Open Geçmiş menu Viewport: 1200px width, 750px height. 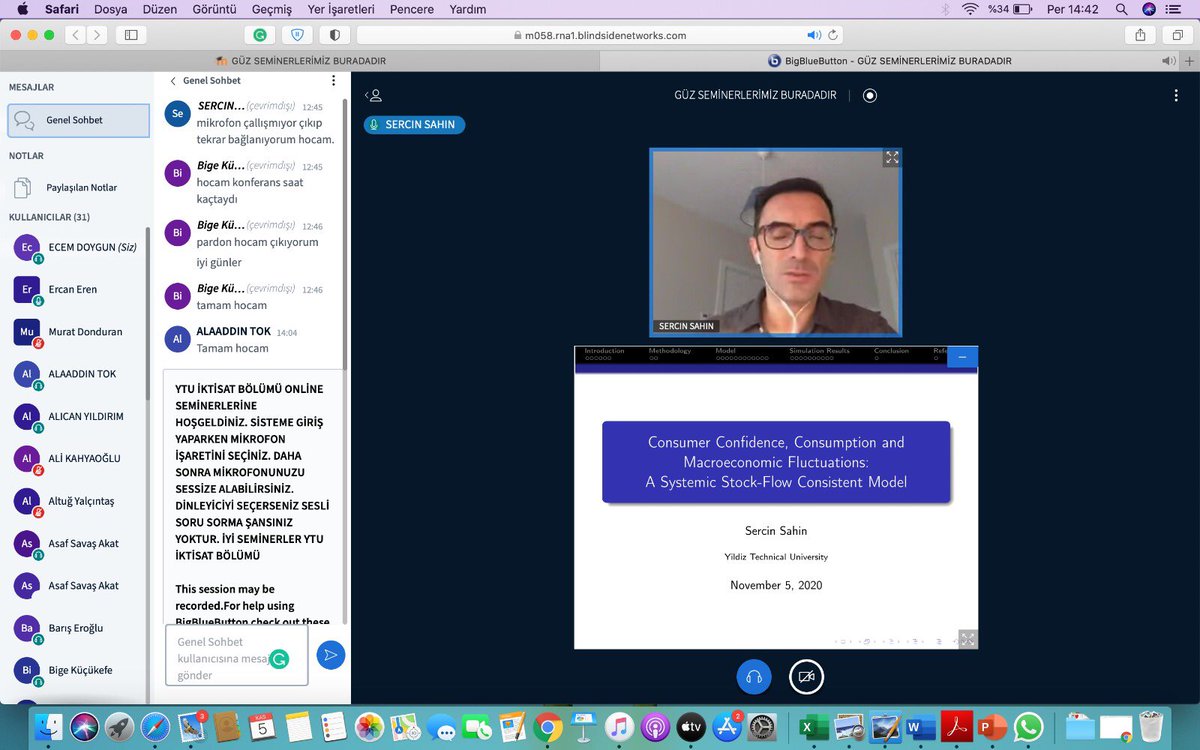coord(270,9)
